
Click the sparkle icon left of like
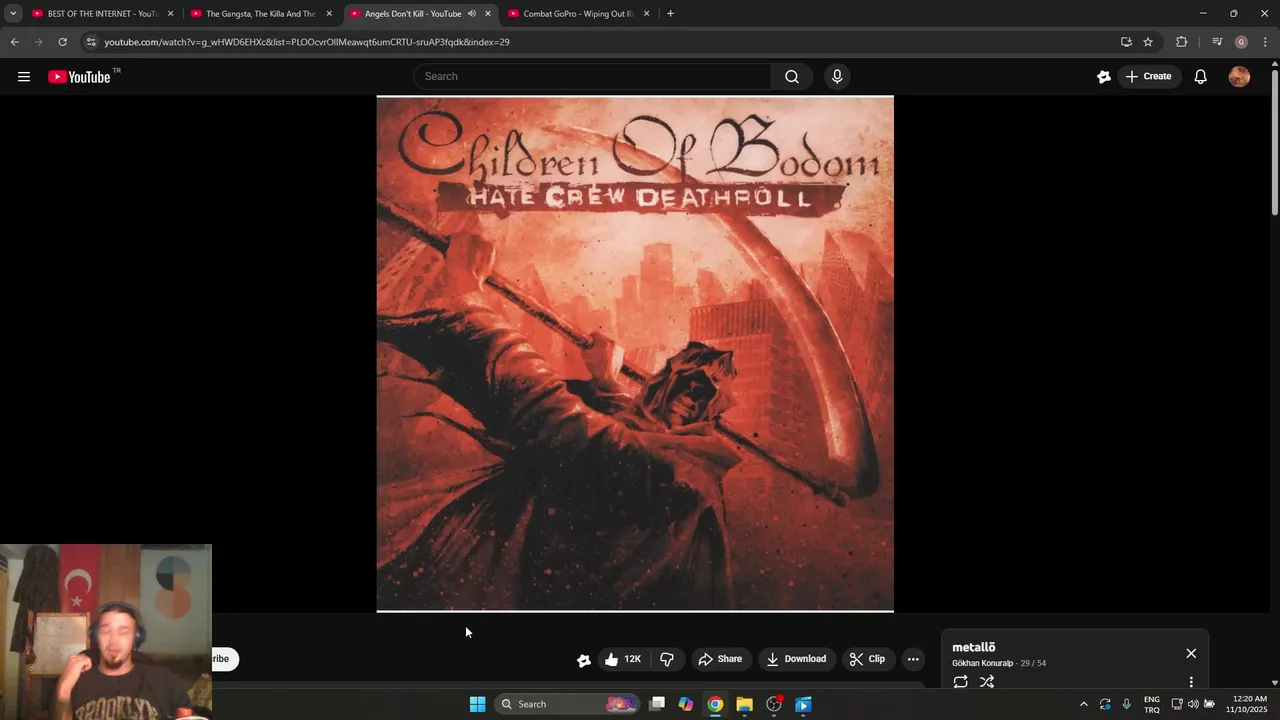pos(584,660)
